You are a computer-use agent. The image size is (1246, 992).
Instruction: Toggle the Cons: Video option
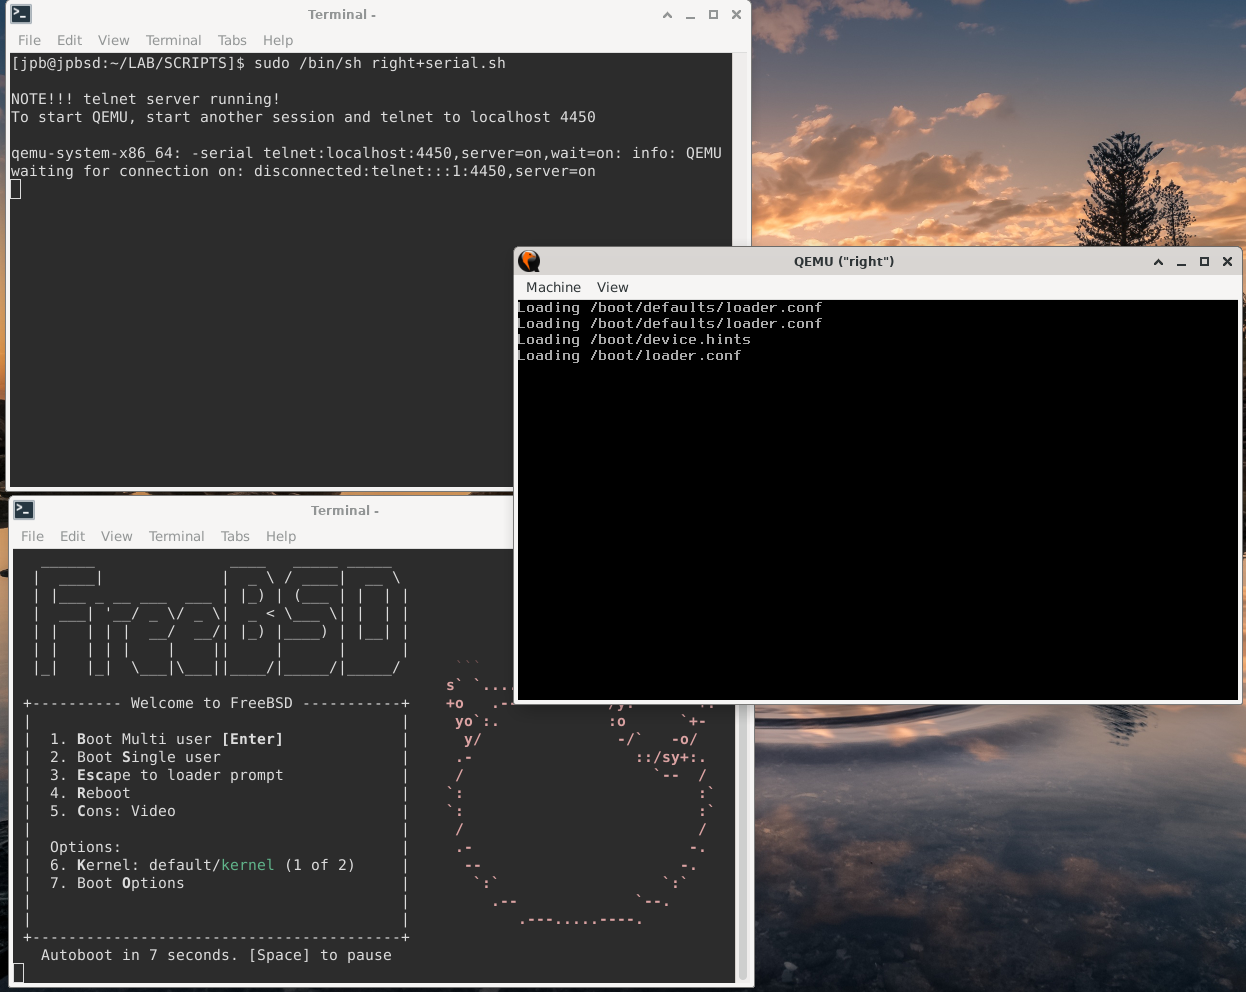pyautogui.click(x=123, y=811)
